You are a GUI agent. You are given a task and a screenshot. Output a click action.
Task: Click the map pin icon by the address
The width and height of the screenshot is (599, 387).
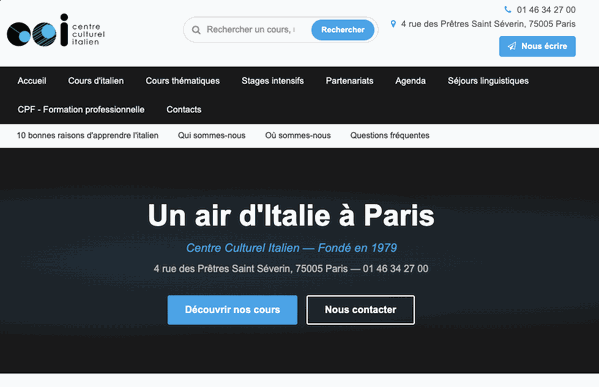pyautogui.click(x=393, y=24)
